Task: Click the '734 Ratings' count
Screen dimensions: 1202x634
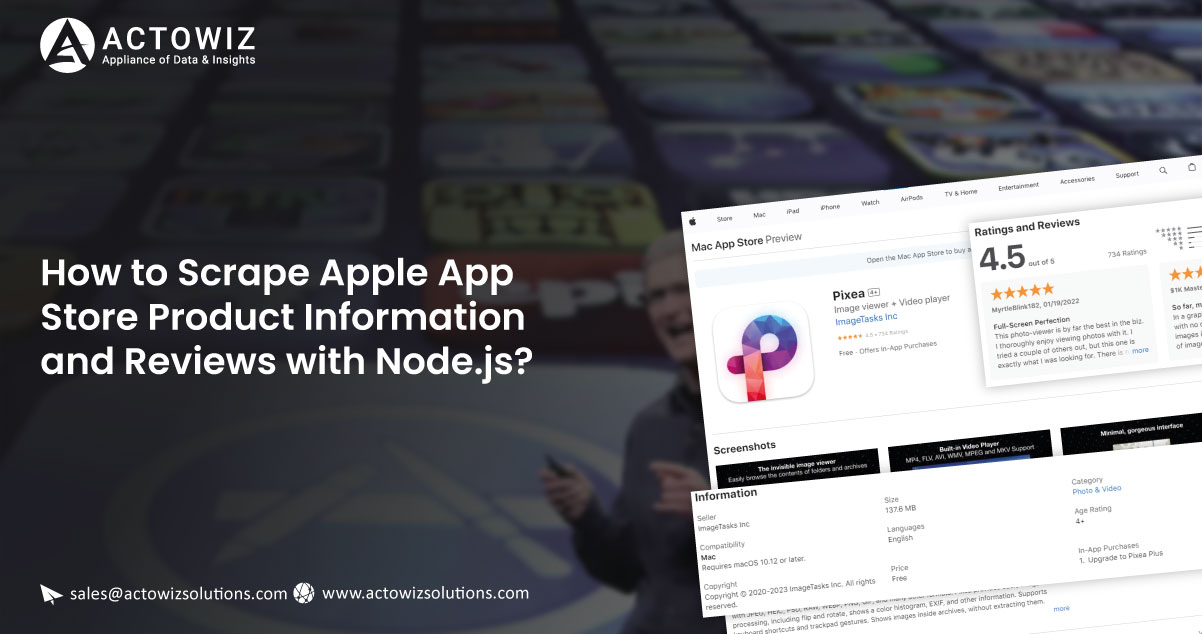Action: [x=1127, y=254]
